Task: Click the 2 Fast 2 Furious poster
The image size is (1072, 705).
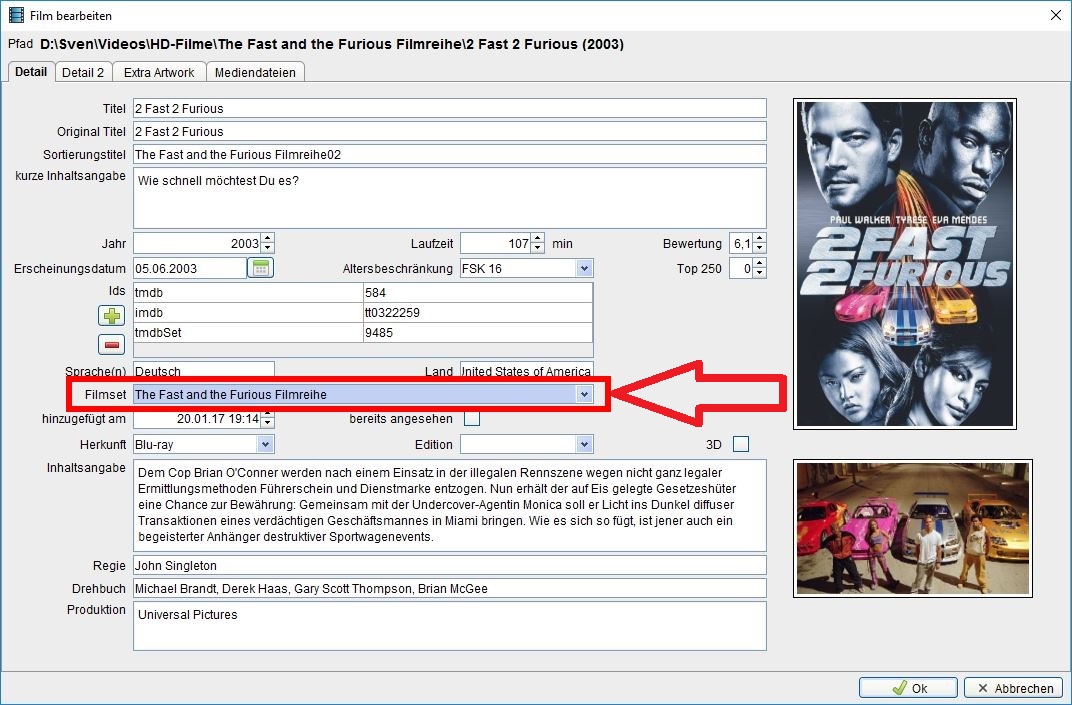Action: [x=904, y=264]
